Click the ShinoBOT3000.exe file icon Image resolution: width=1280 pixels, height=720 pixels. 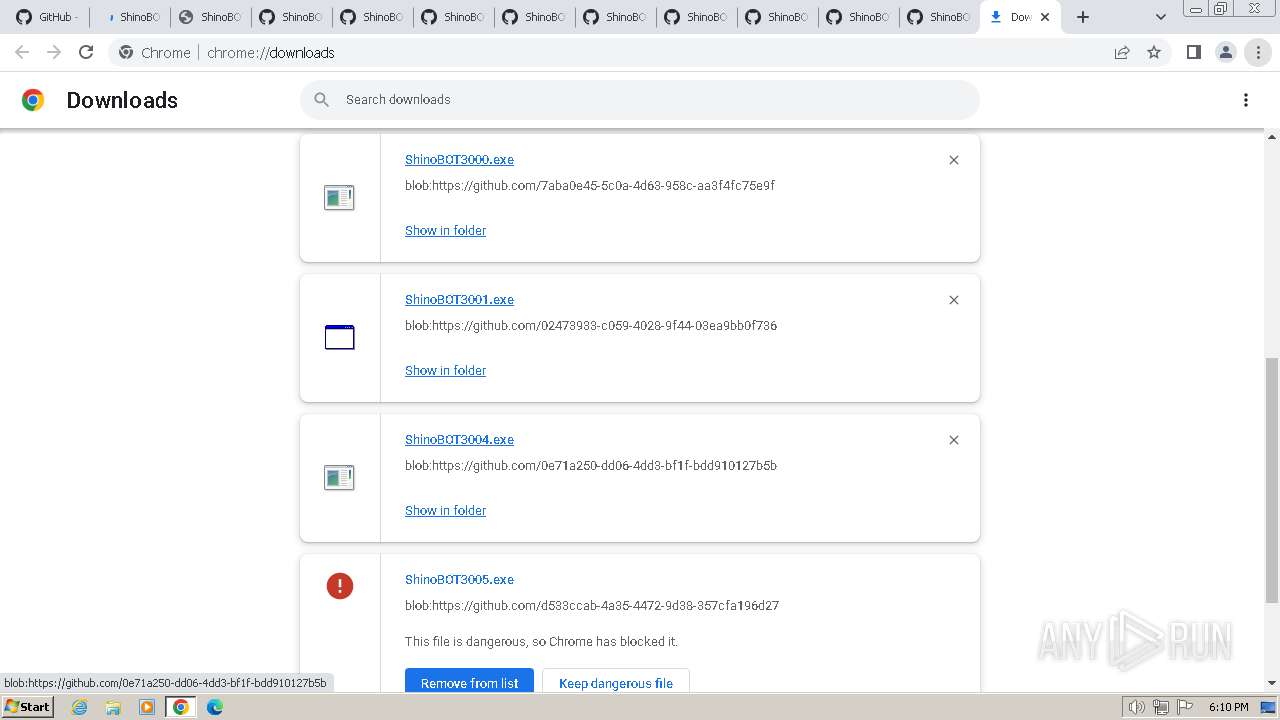(339, 198)
